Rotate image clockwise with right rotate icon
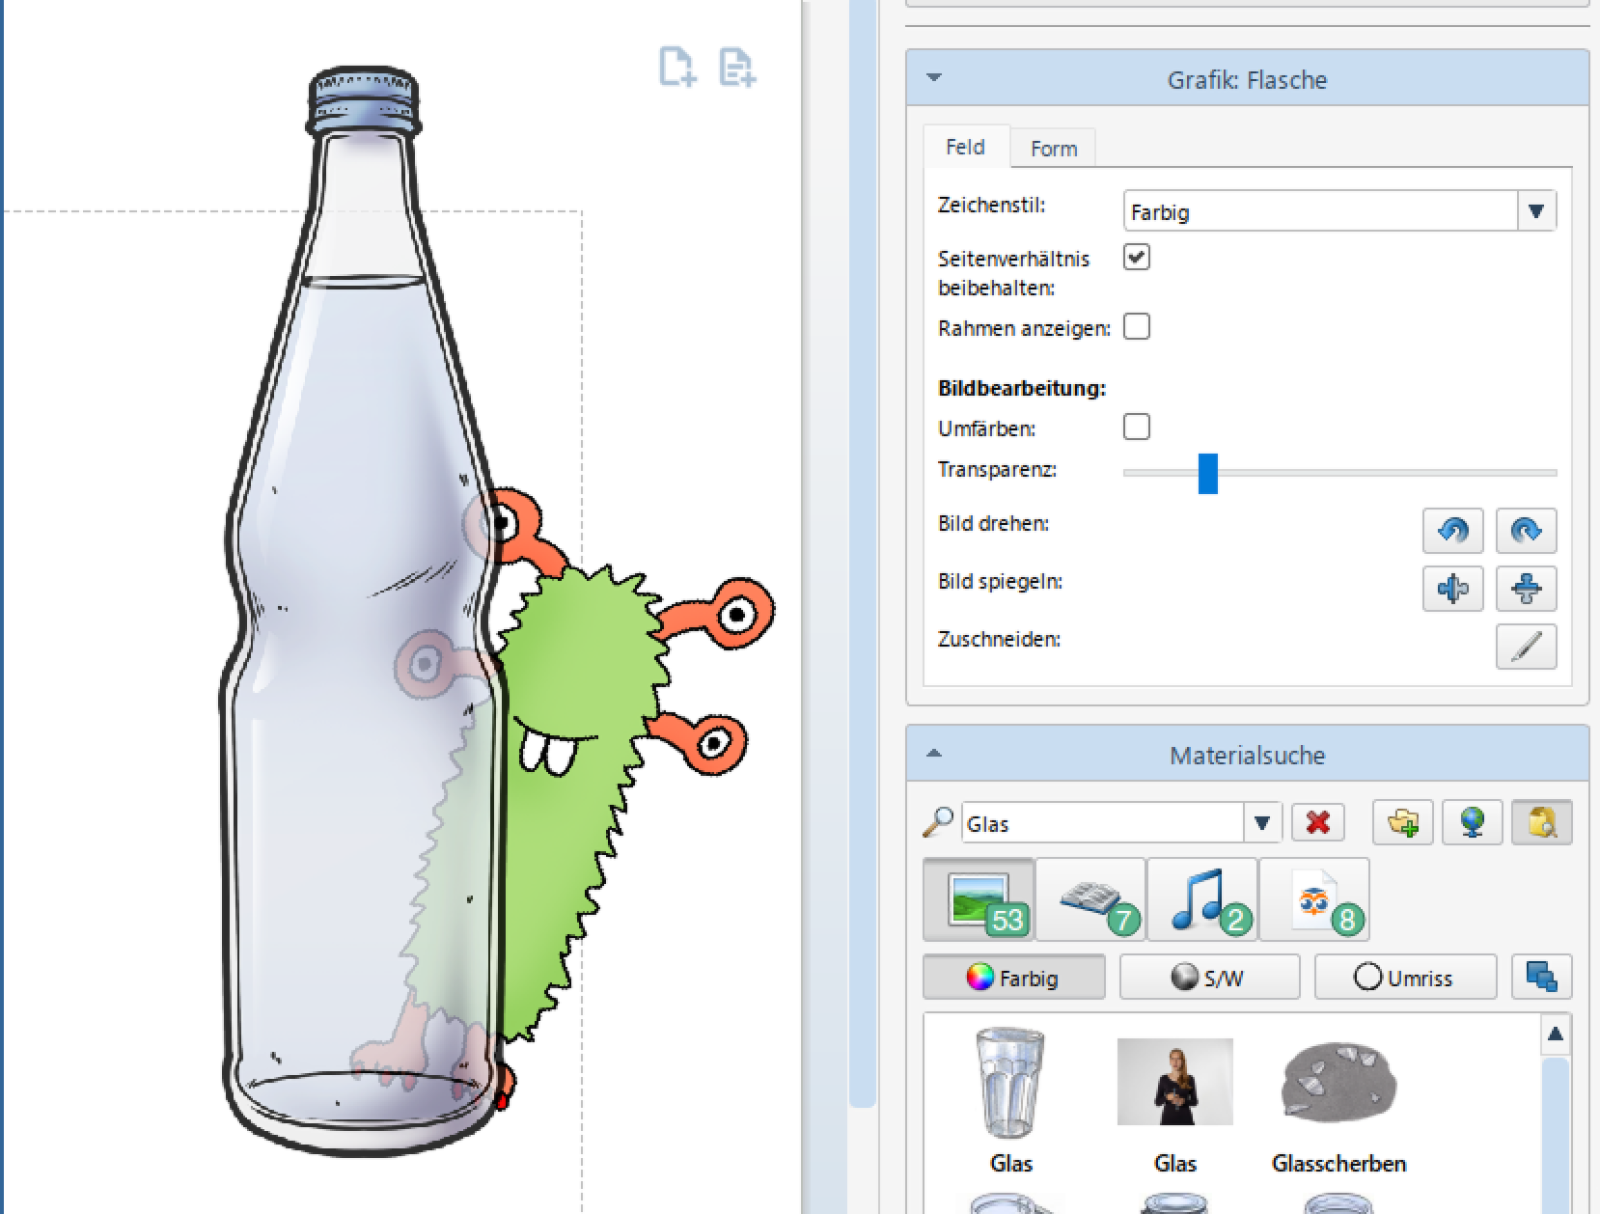 click(1525, 530)
